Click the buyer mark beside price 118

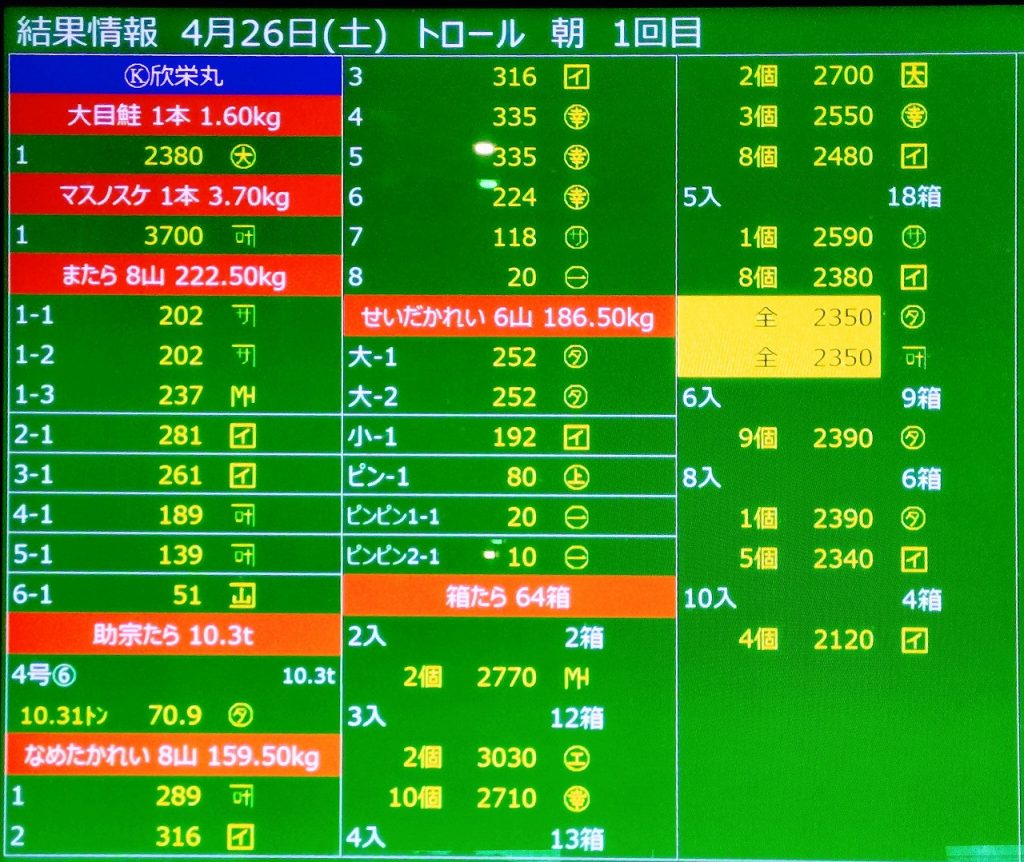coord(575,237)
